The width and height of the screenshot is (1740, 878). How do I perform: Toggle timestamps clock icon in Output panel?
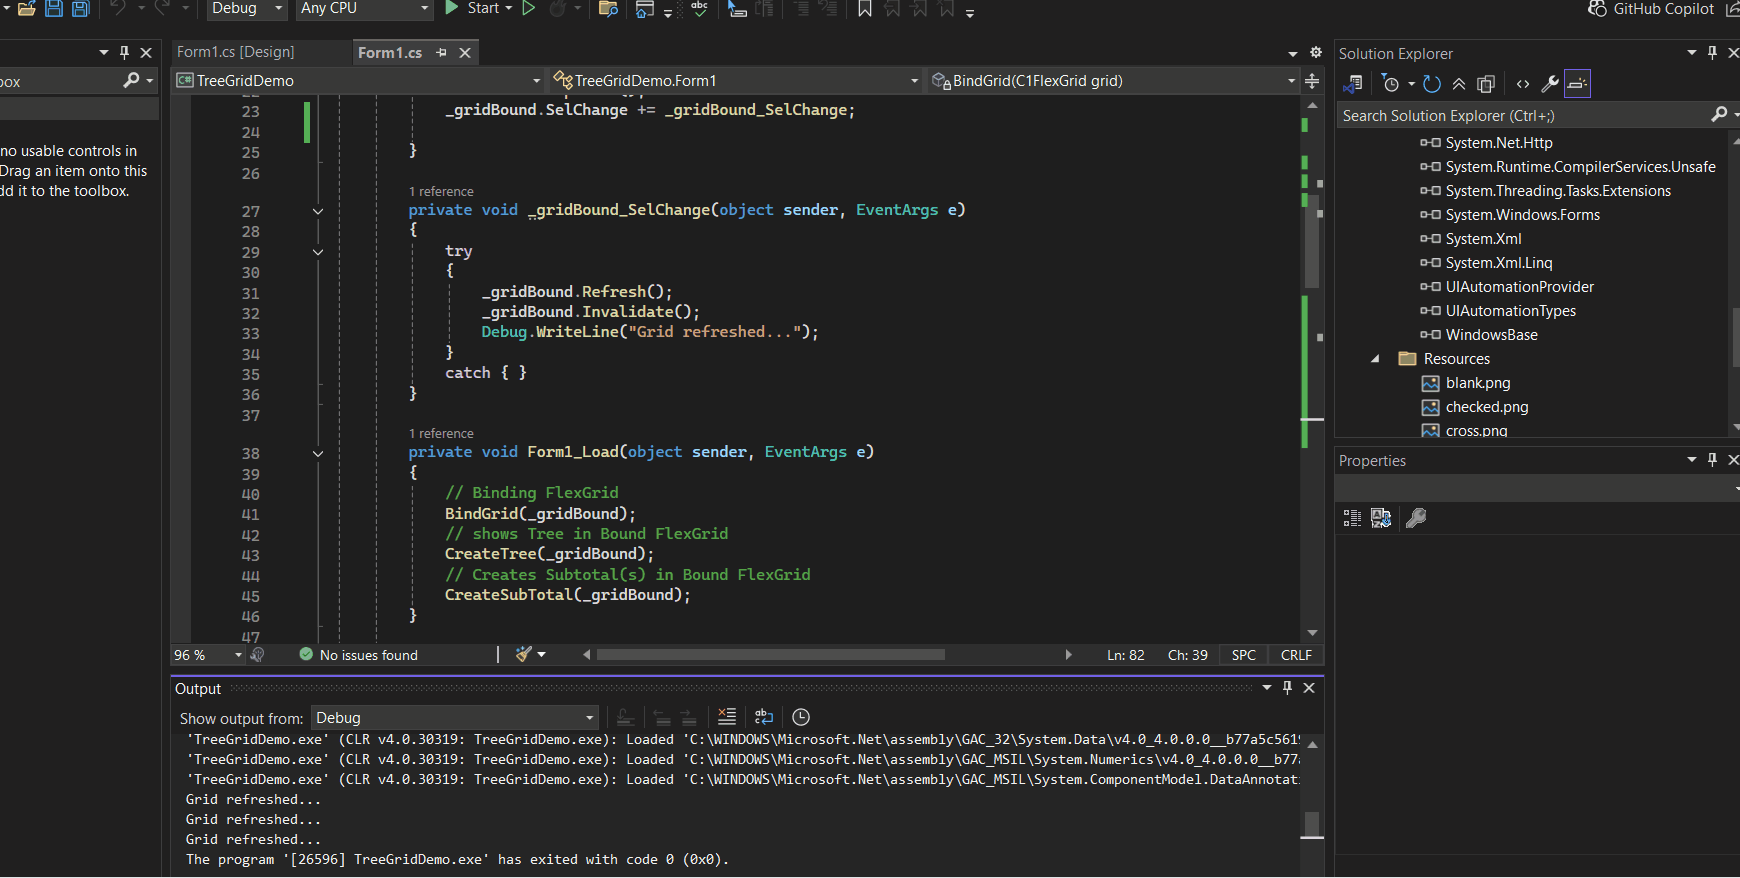(x=801, y=717)
